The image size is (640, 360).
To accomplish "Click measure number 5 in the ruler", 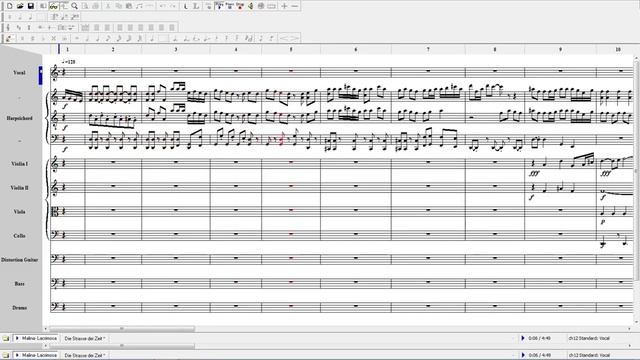I will 291,49.
